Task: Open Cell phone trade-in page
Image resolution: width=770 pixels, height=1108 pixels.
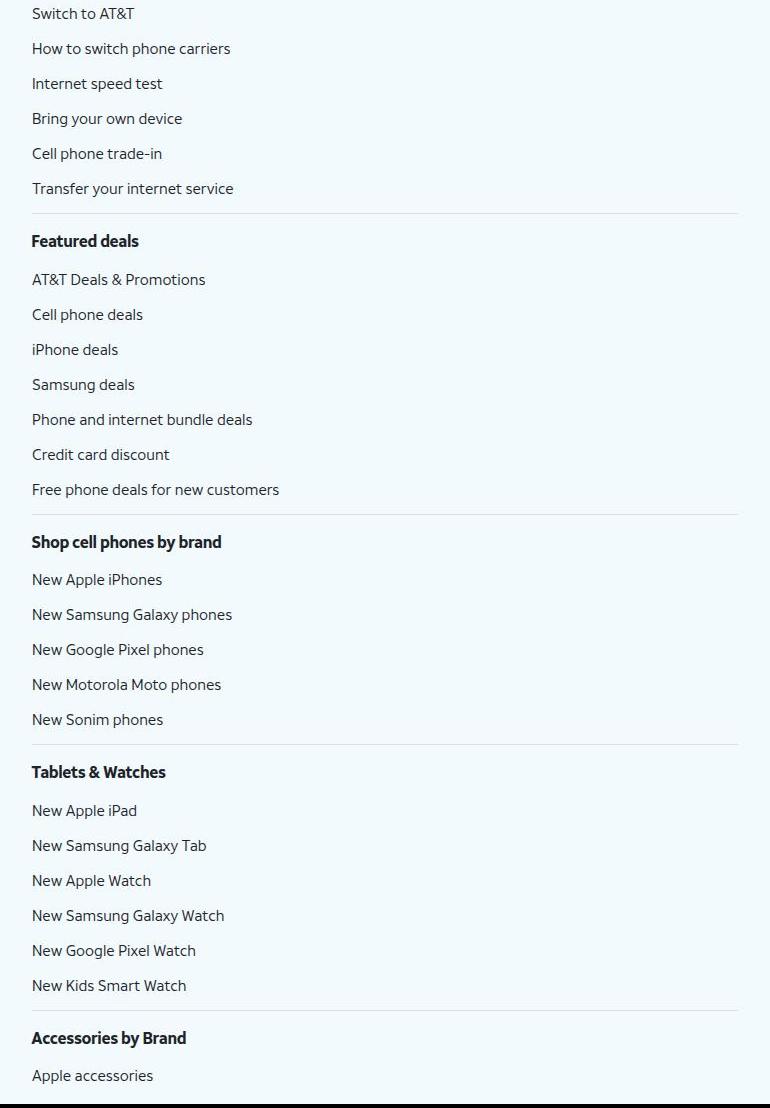Action: click(x=97, y=154)
